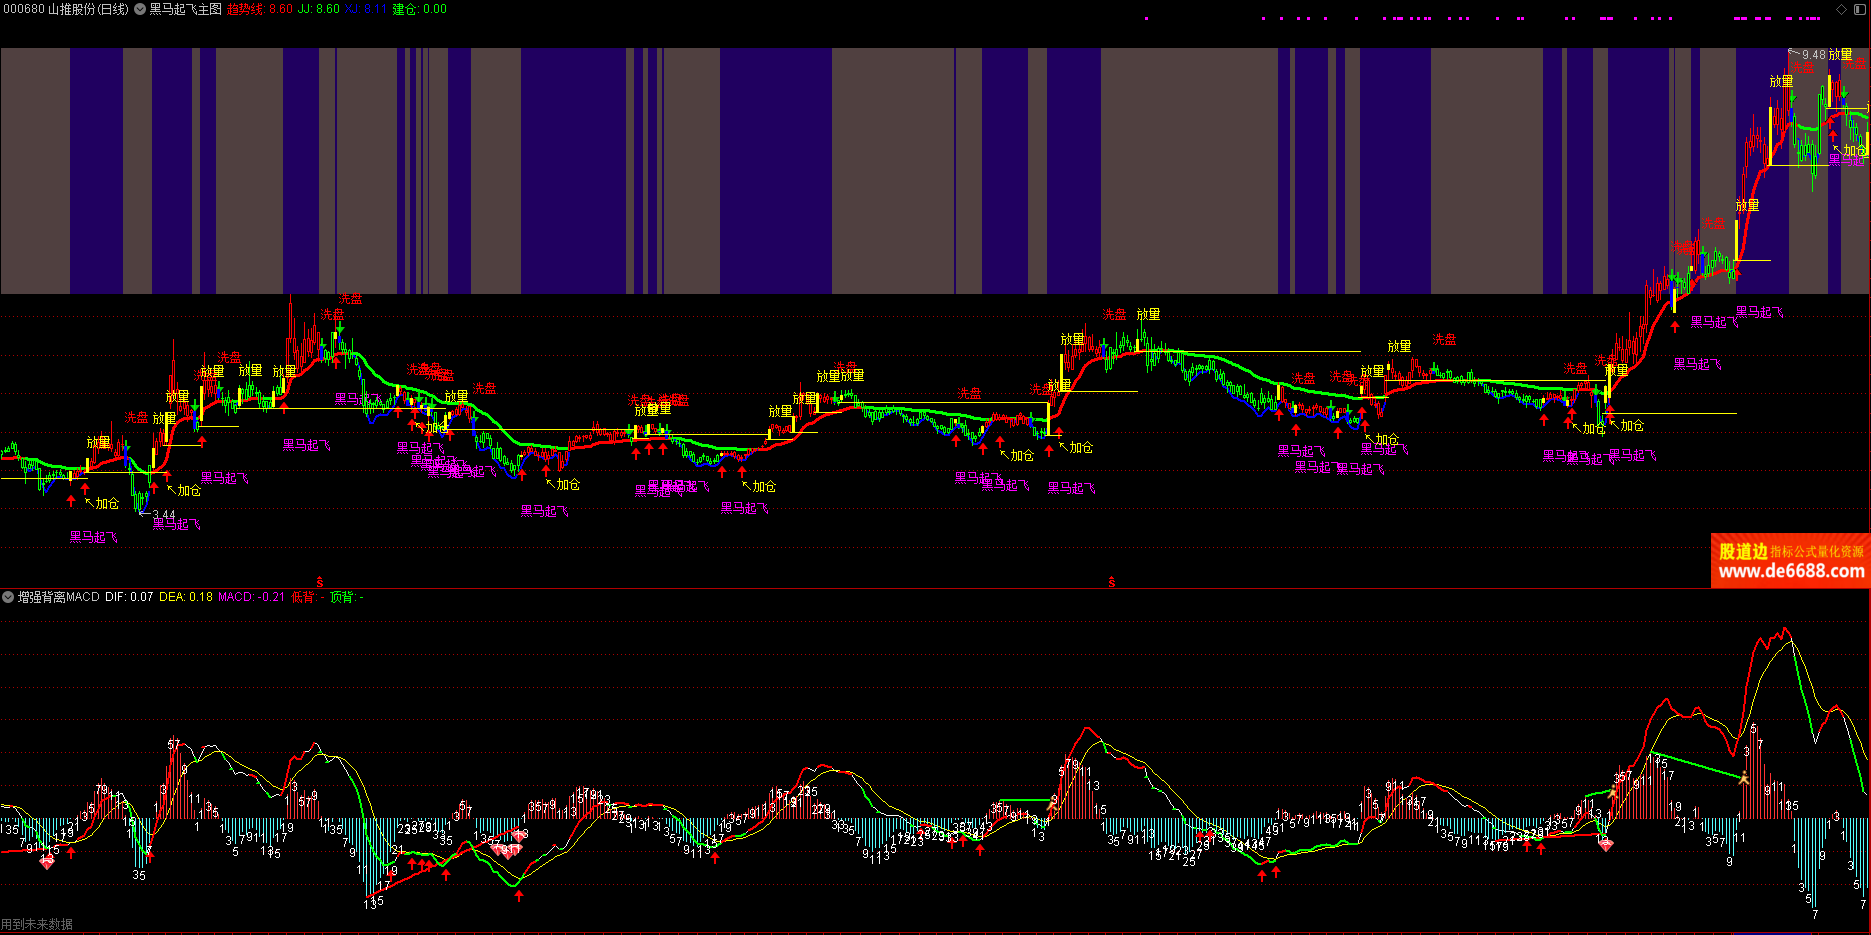Select the 黑马起飞主图 indicator name
Viewport: 1871px width, 935px height.
click(186, 9)
